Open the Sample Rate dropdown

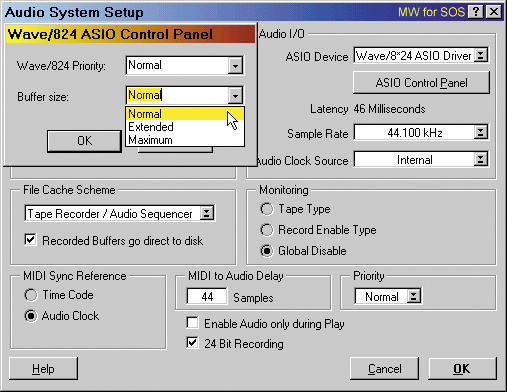pyautogui.click(x=480, y=133)
